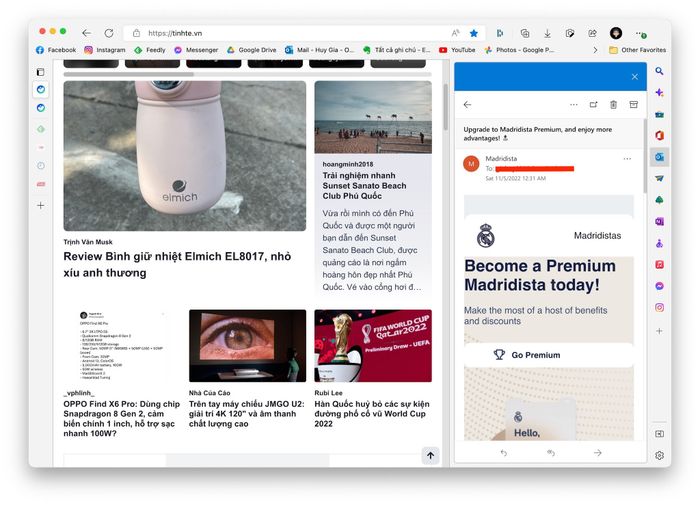The height and width of the screenshot is (505, 700).
Task: Click the FIFA World Cup Qatar thumbnail
Action: (x=373, y=346)
